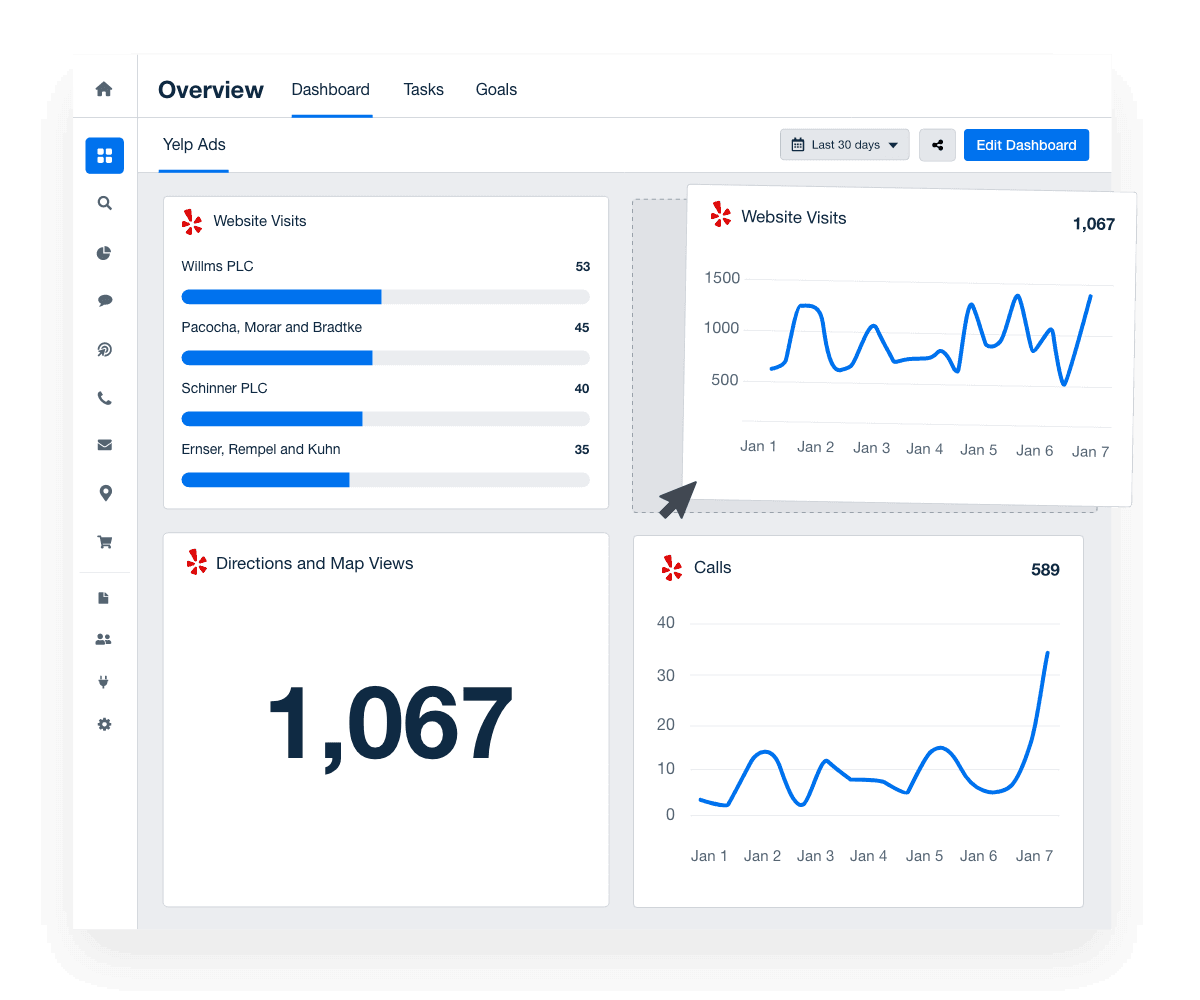The image size is (1200, 1000).
Task: Click the location pin icon
Action: click(104, 492)
